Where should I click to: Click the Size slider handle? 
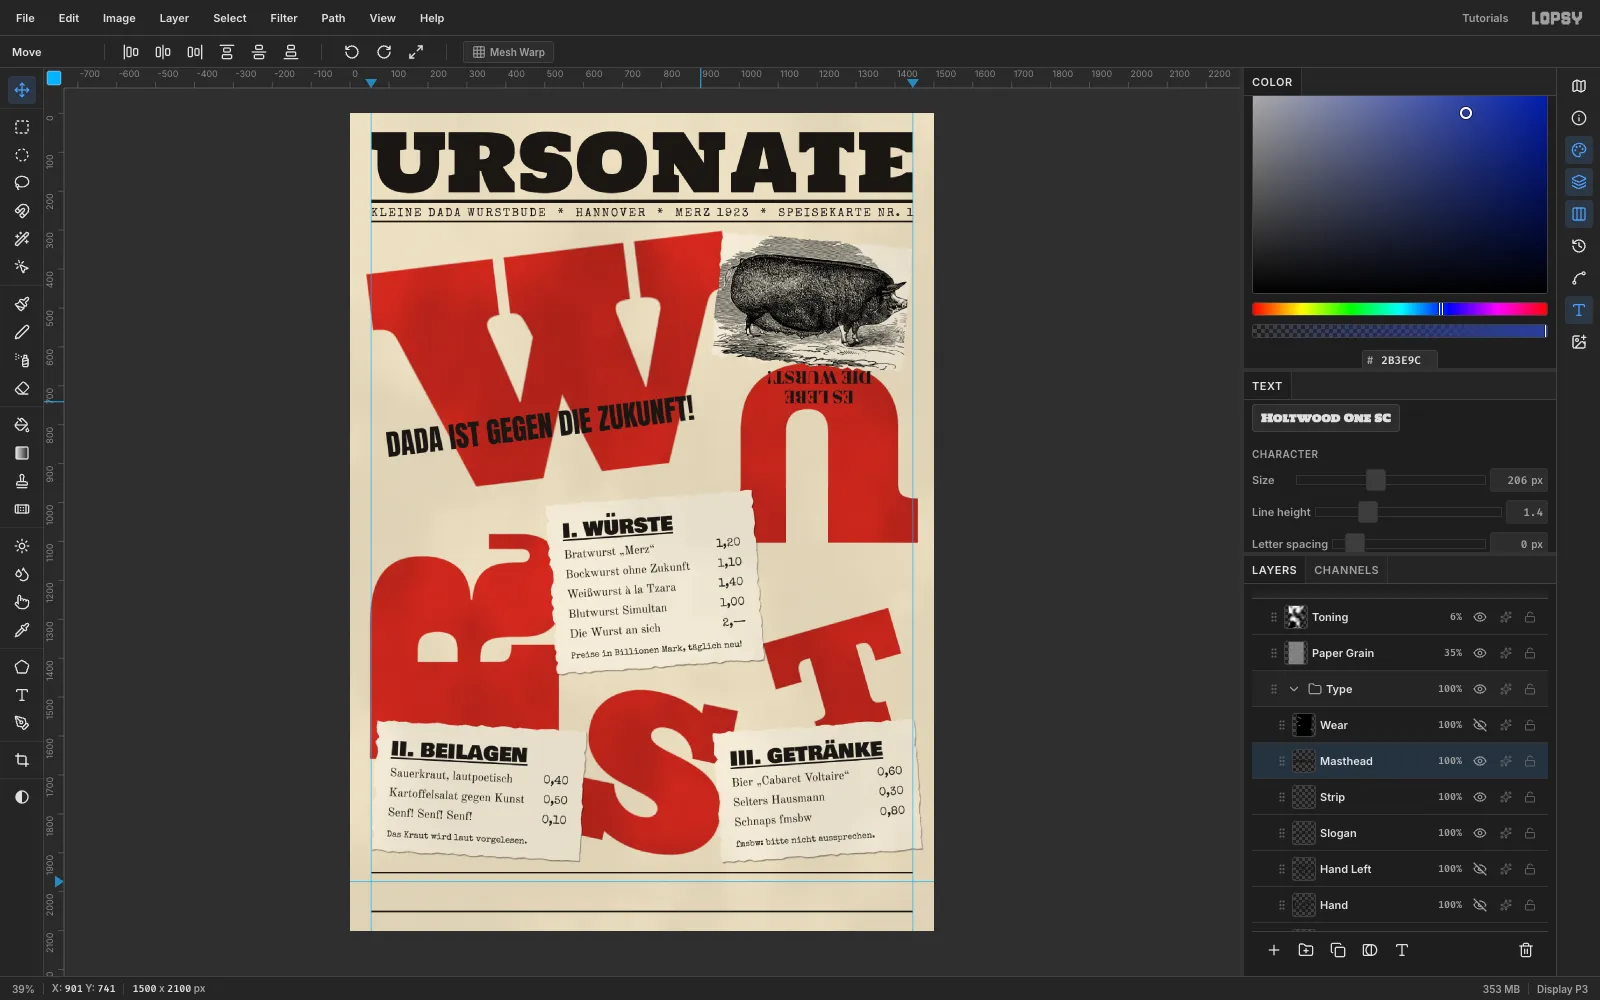tap(1376, 480)
